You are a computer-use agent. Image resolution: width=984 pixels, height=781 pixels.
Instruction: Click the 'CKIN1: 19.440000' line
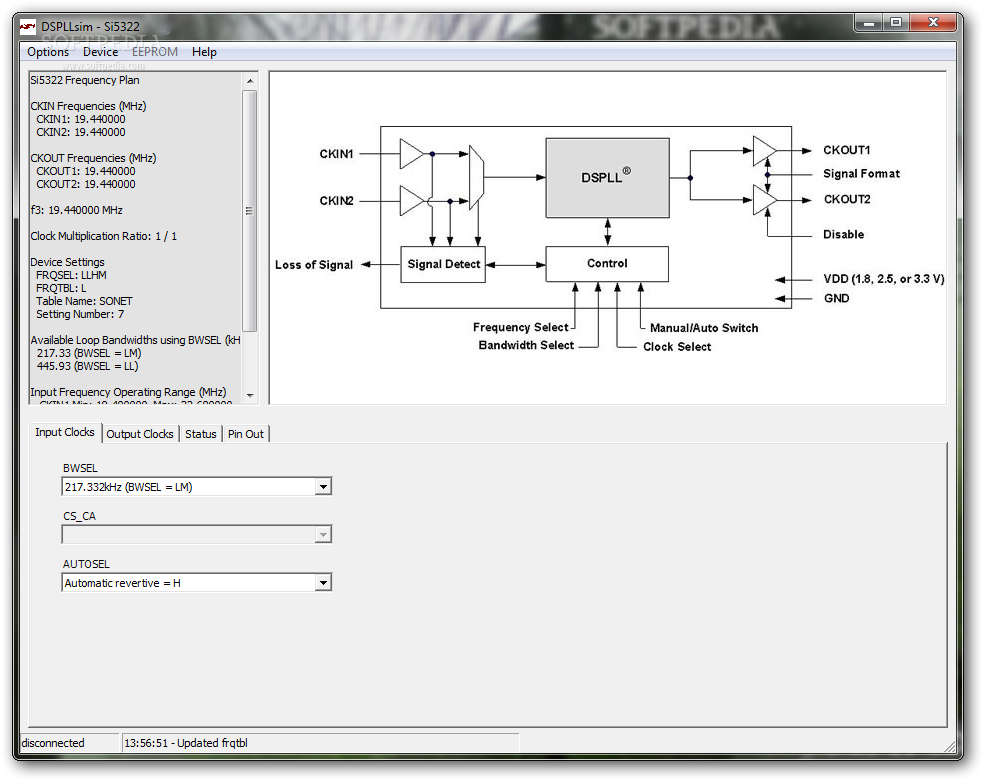tap(80, 119)
